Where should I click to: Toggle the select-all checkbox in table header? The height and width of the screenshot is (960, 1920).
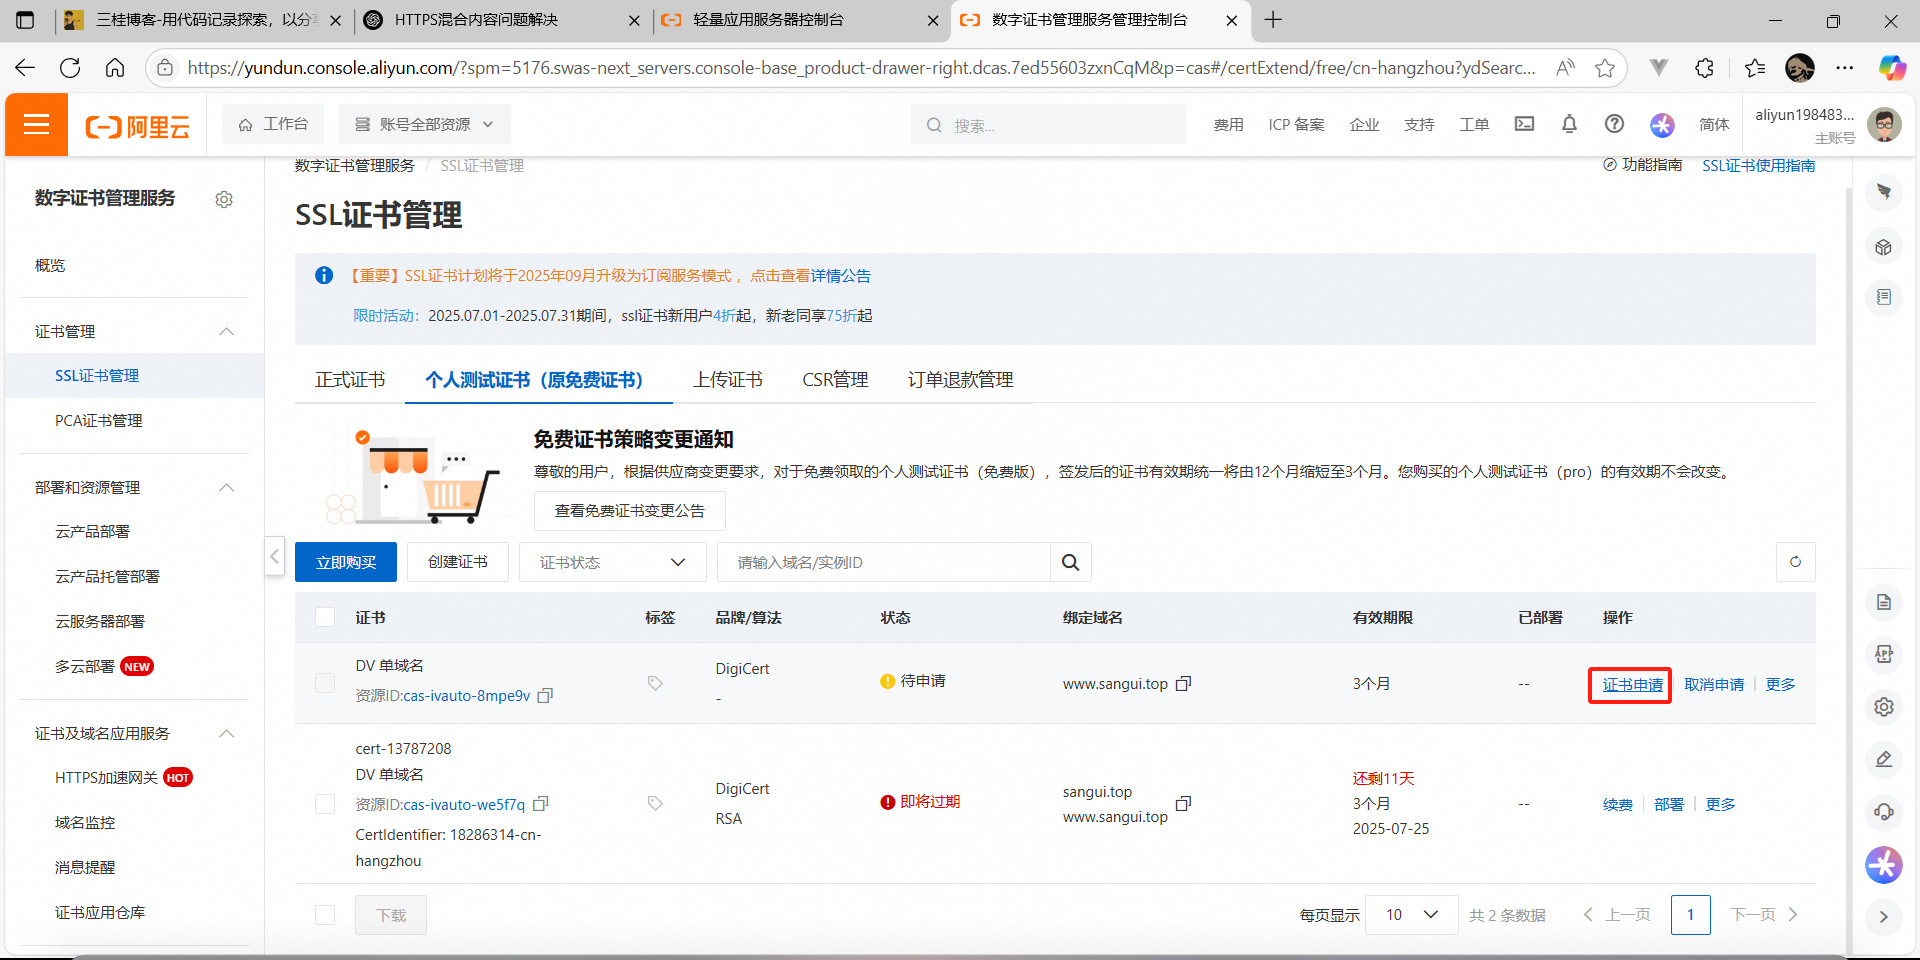click(325, 617)
